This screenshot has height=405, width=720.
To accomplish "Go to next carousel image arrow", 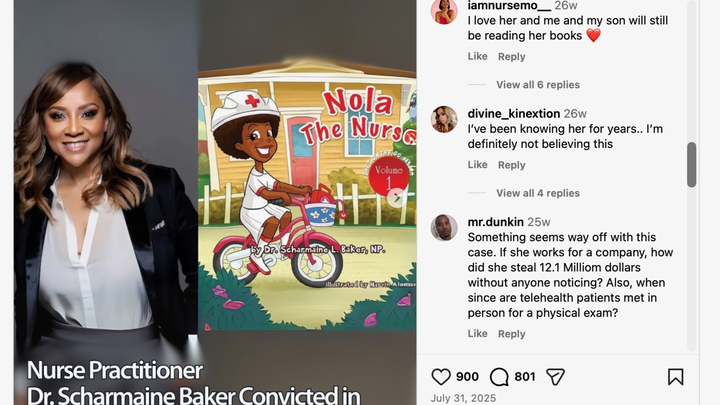I will (396, 198).
